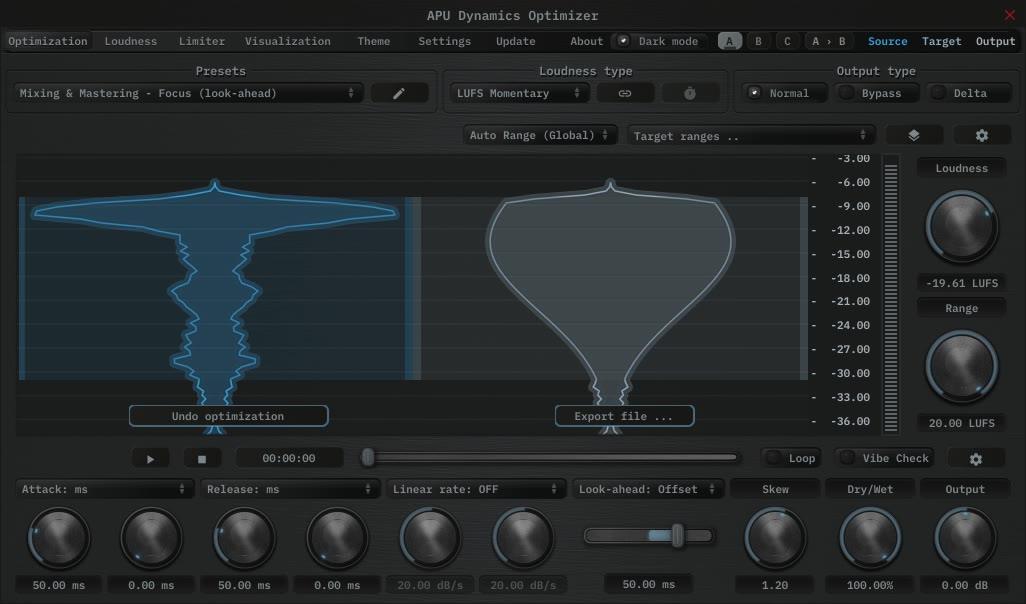Start playback with the play button
1026x604 pixels.
(x=150, y=459)
